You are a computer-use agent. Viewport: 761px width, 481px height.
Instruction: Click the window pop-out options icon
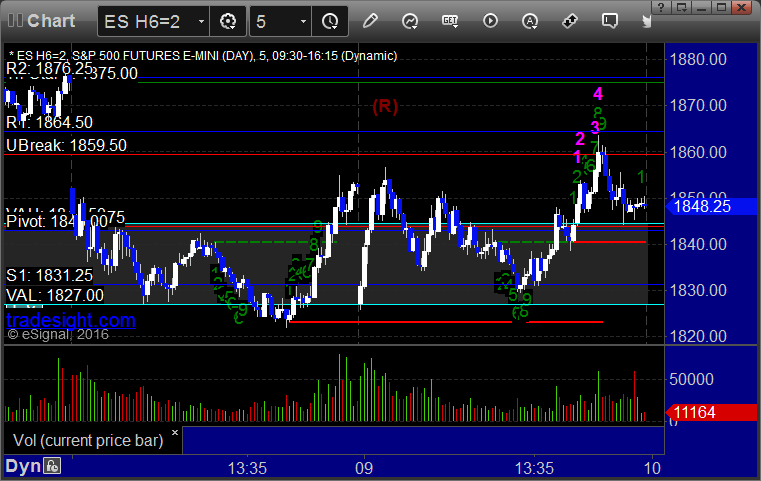point(681,7)
